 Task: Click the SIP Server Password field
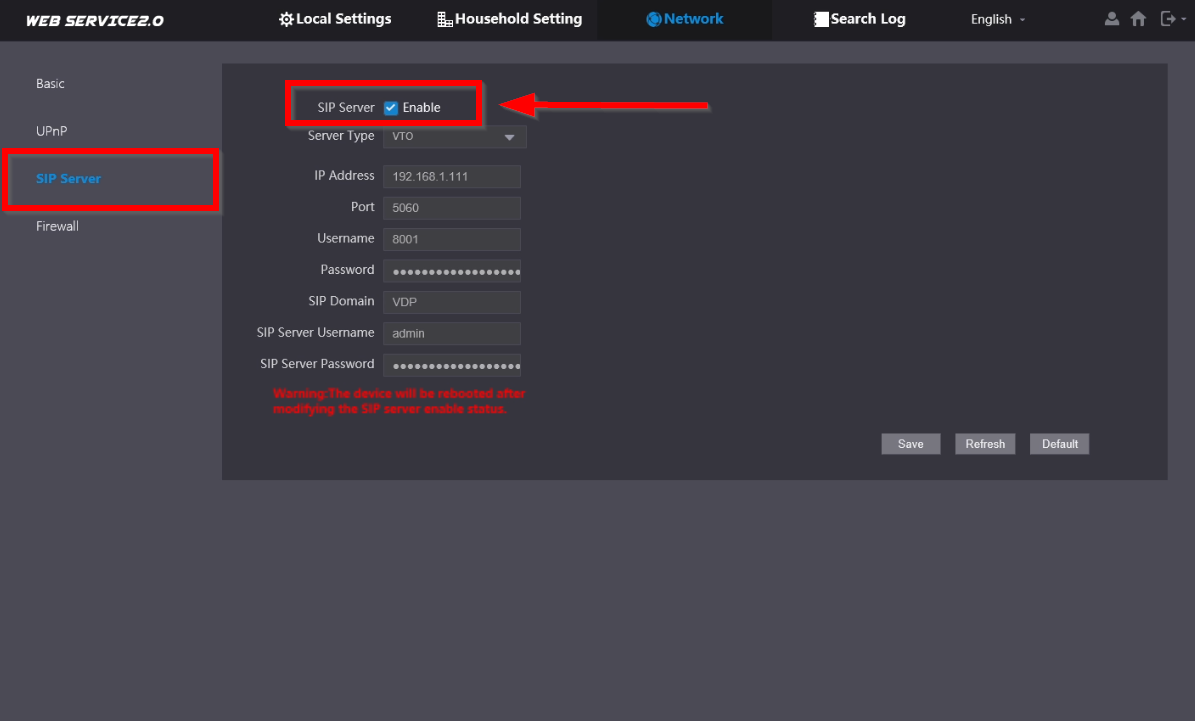[x=452, y=365]
